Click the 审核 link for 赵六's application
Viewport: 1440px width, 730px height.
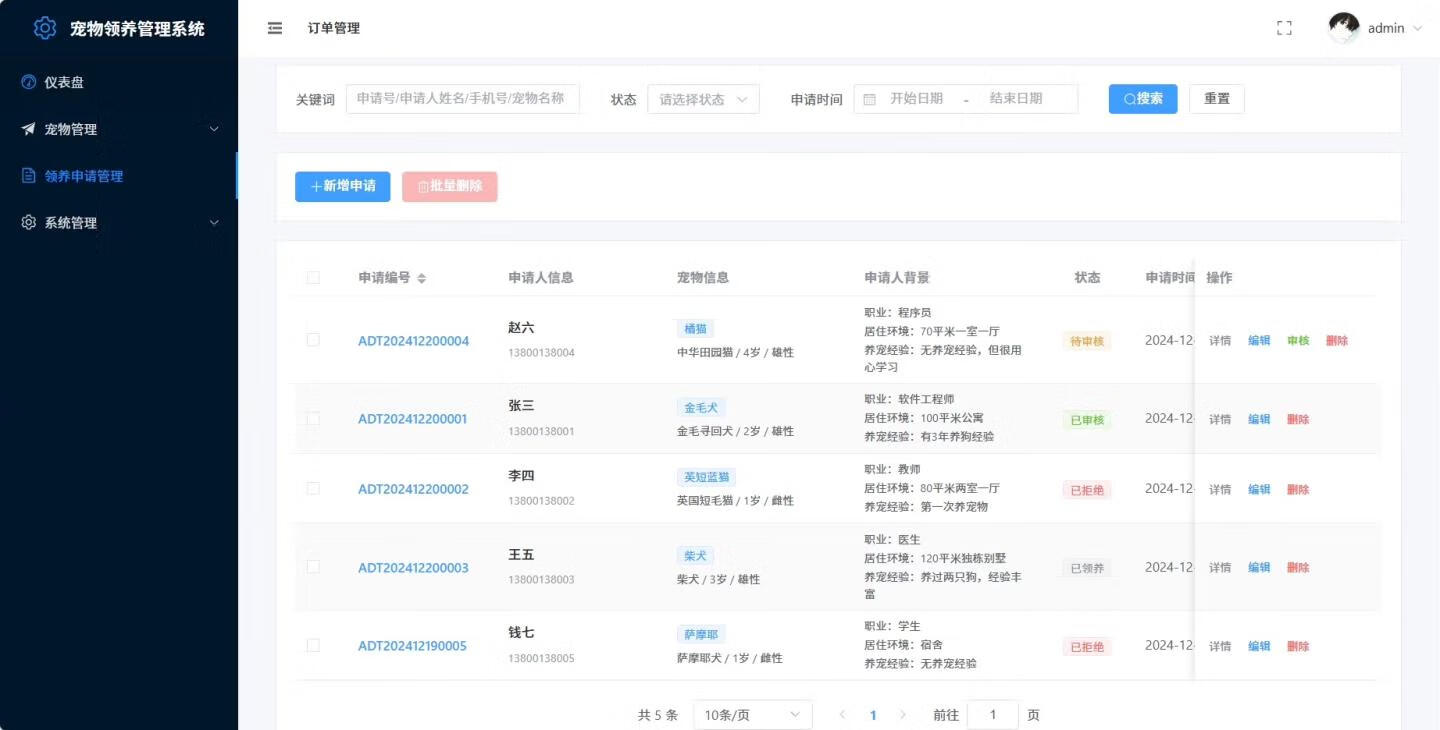pos(1298,341)
